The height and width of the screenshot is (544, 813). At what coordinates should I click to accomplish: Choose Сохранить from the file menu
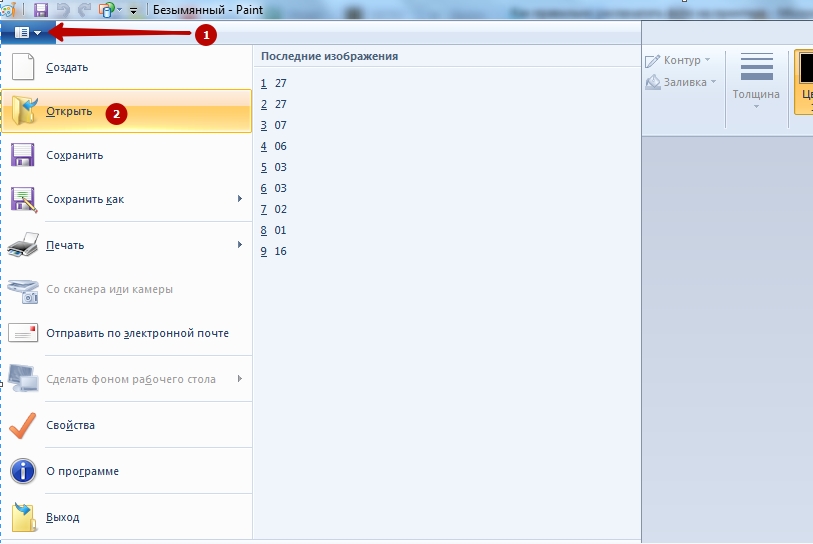74,155
